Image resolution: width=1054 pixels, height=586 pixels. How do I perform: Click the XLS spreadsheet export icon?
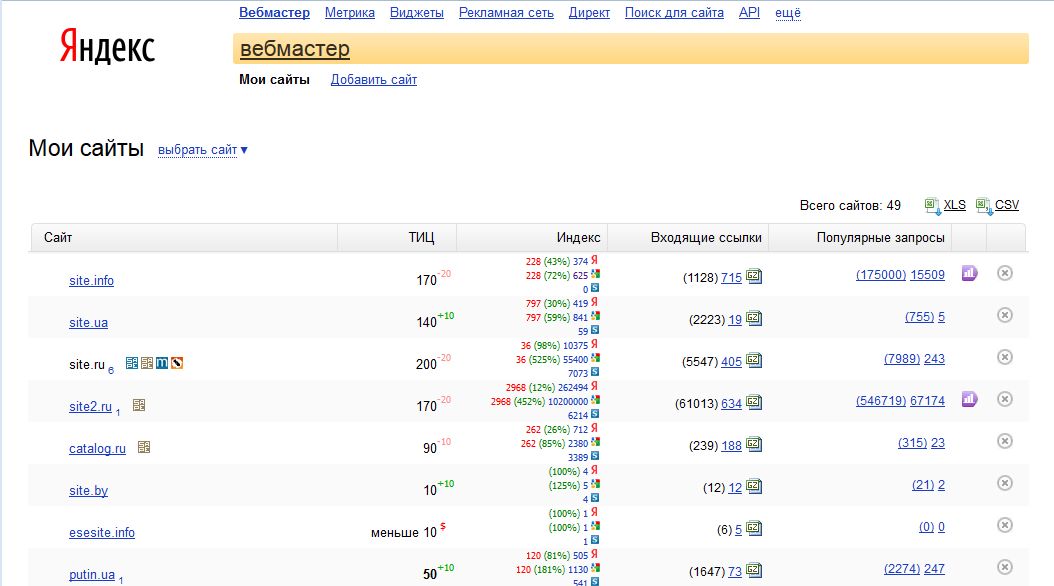point(932,206)
